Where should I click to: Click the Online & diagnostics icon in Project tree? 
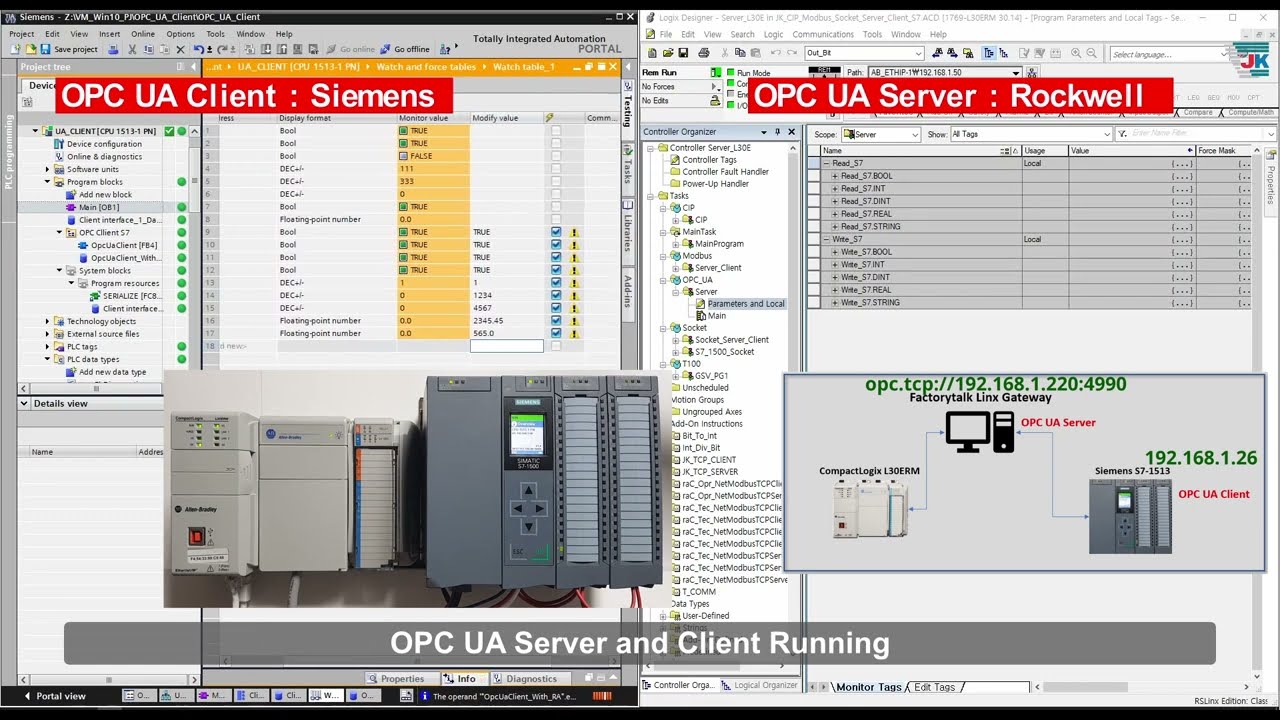(59, 157)
